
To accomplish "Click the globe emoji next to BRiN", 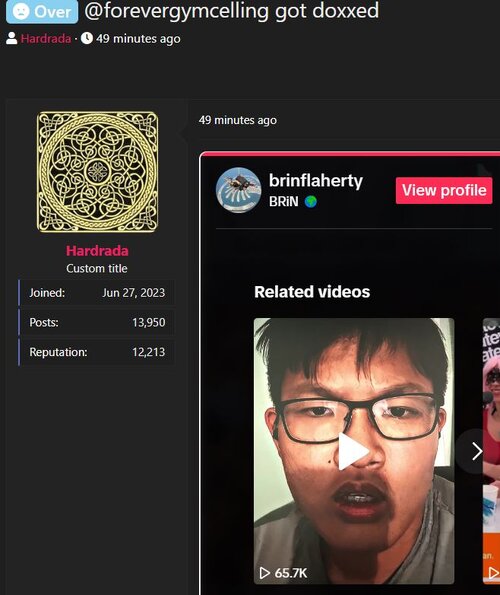I will (x=311, y=201).
